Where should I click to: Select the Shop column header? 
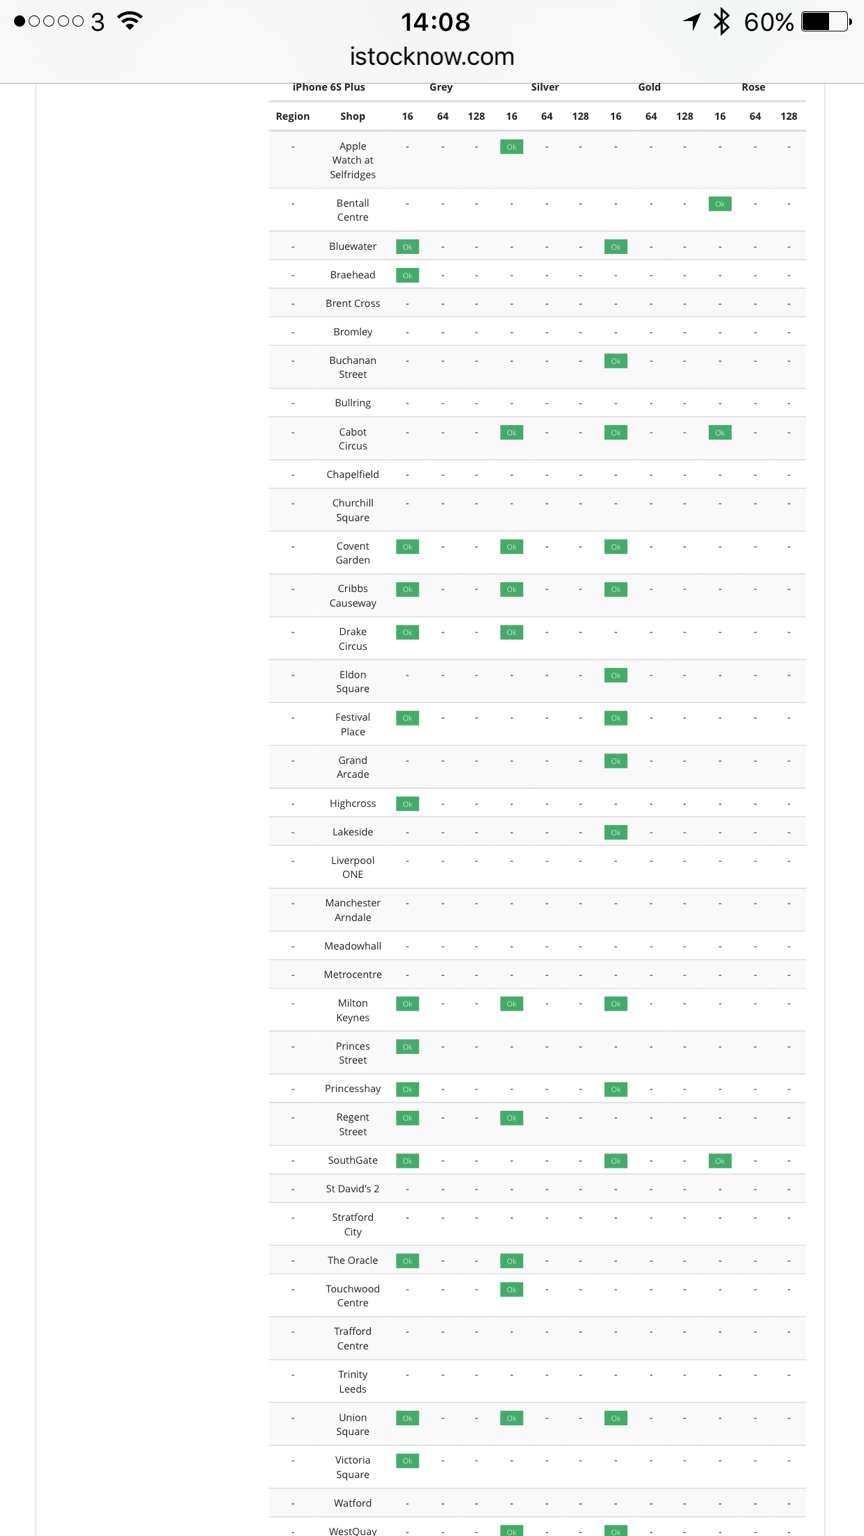click(352, 117)
